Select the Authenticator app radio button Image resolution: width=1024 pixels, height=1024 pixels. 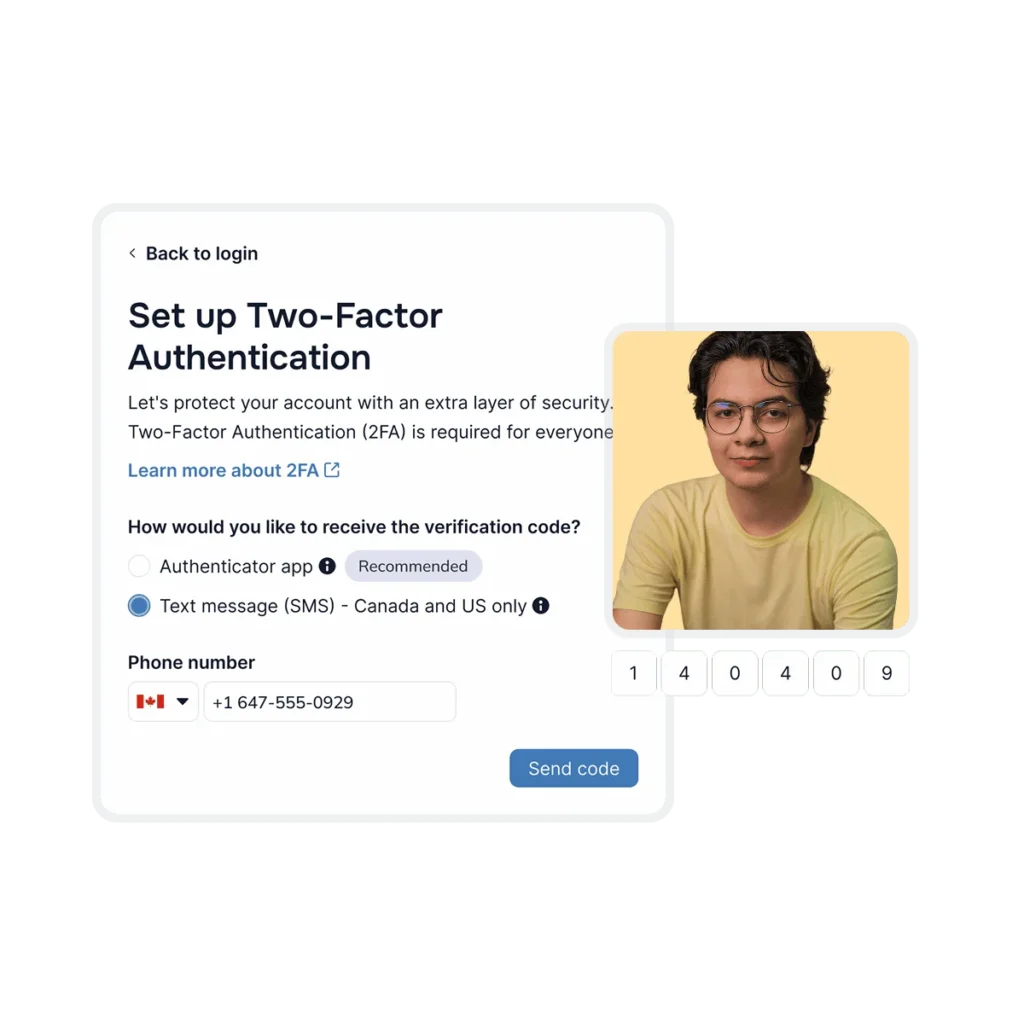[139, 566]
